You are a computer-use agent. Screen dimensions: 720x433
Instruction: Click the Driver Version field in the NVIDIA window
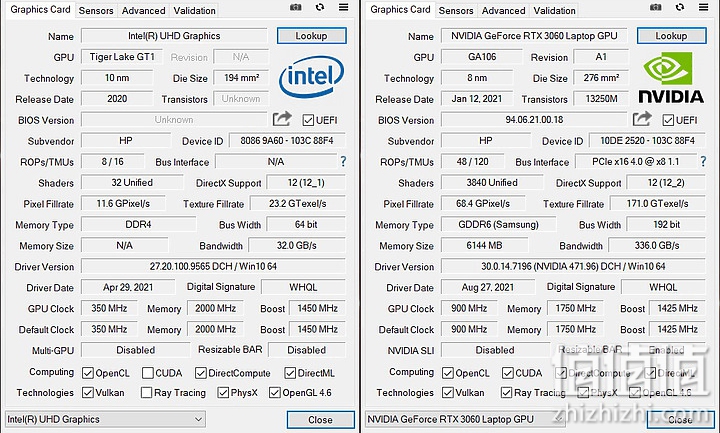573,266
